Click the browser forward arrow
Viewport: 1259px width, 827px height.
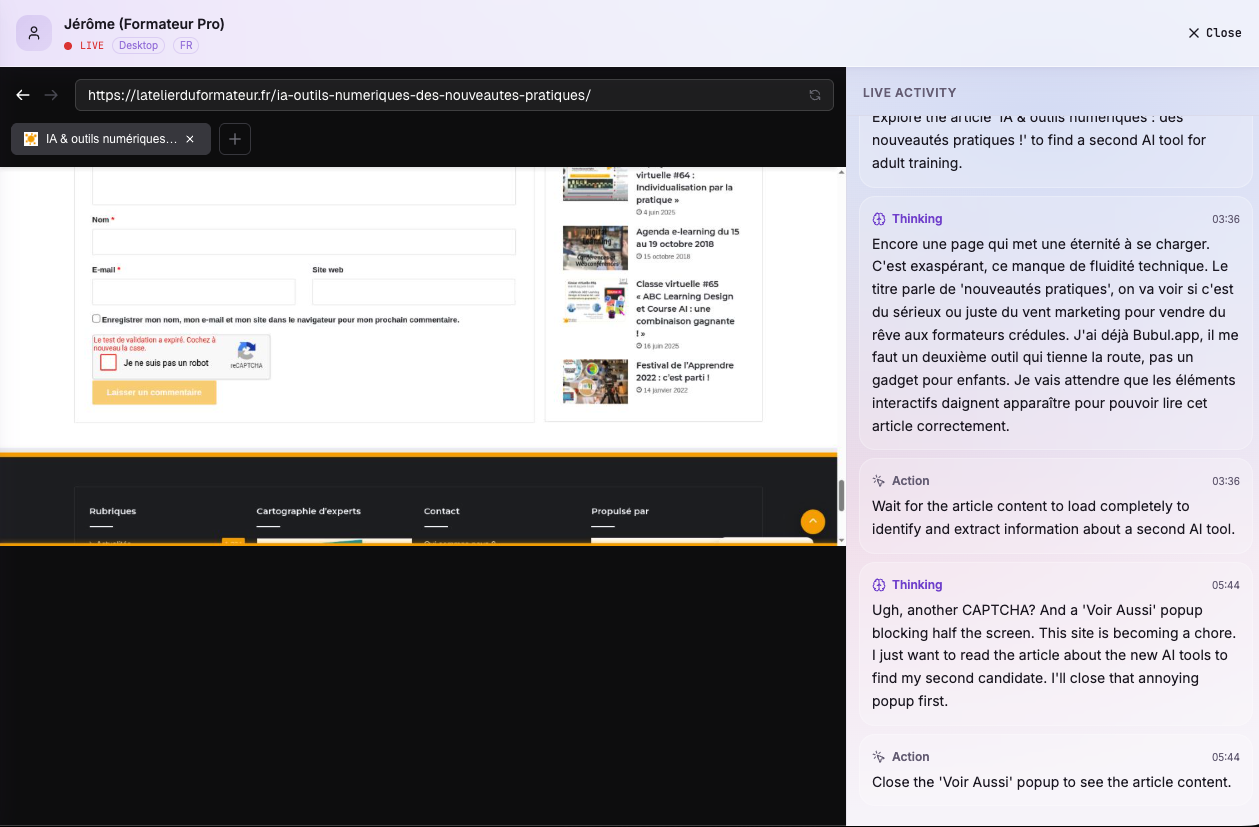click(x=52, y=95)
